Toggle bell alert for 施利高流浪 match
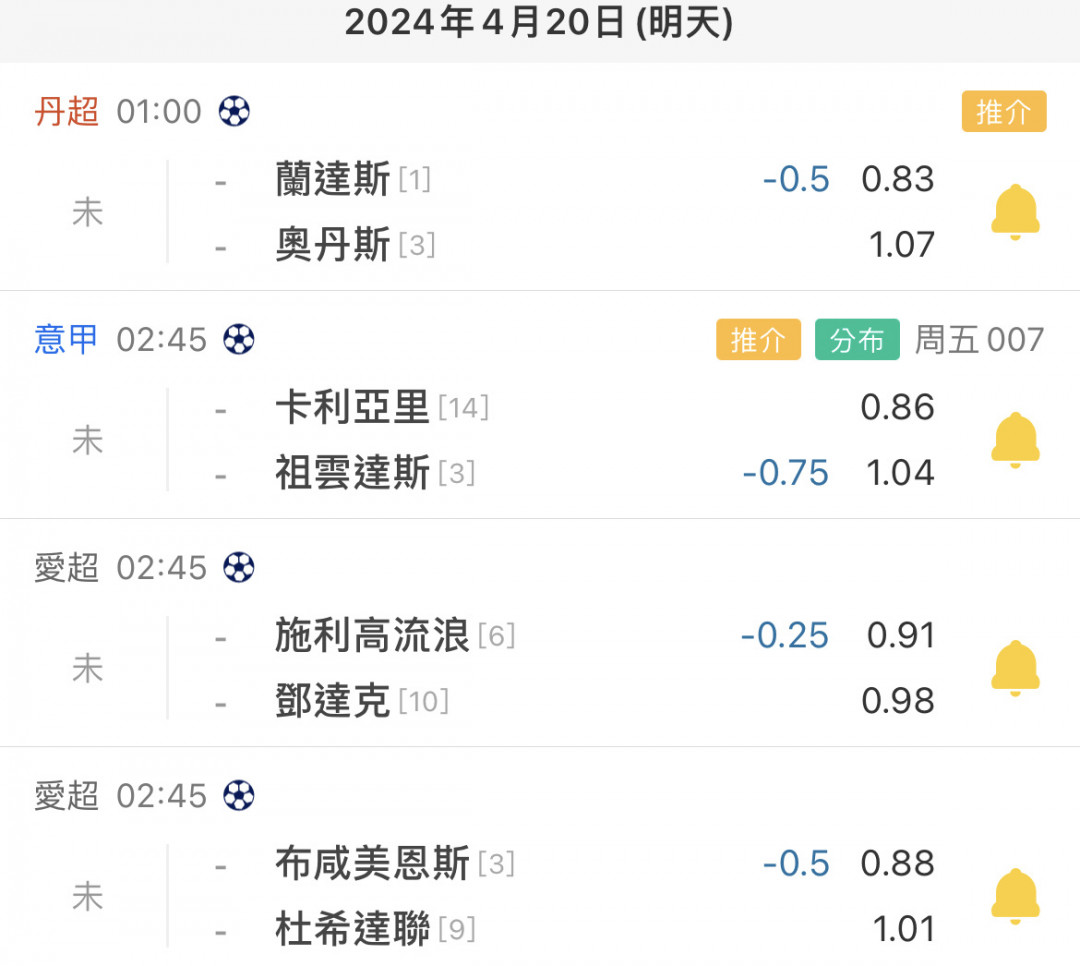Image resolution: width=1080 pixels, height=966 pixels. point(1015,668)
